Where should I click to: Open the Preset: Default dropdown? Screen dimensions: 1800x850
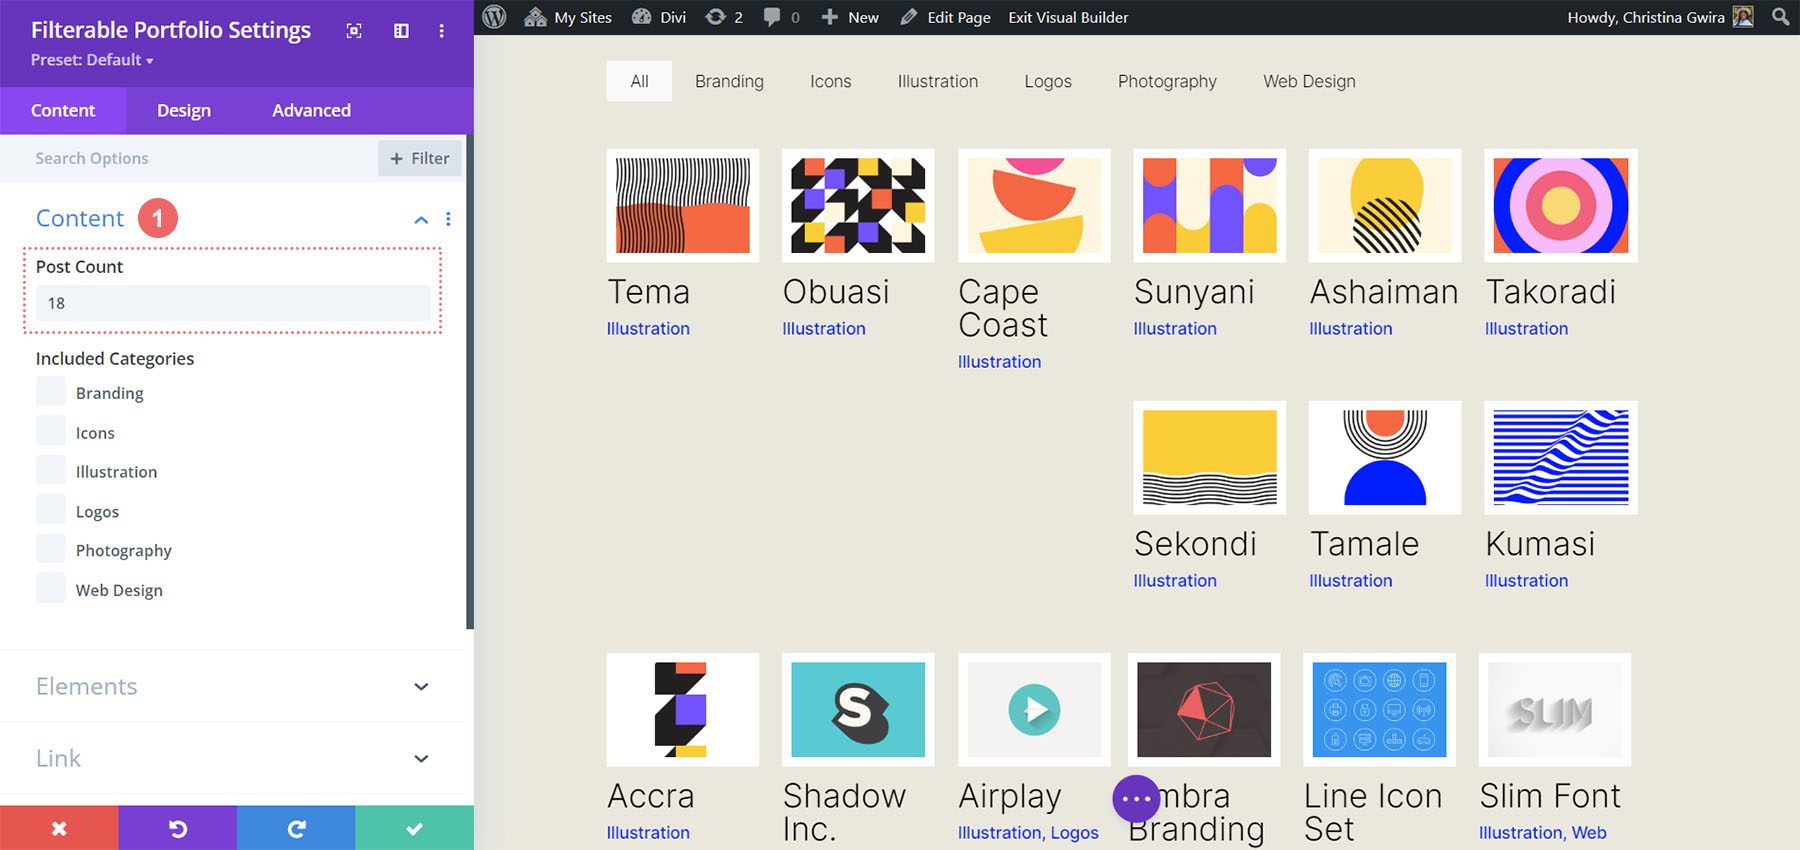coord(92,60)
